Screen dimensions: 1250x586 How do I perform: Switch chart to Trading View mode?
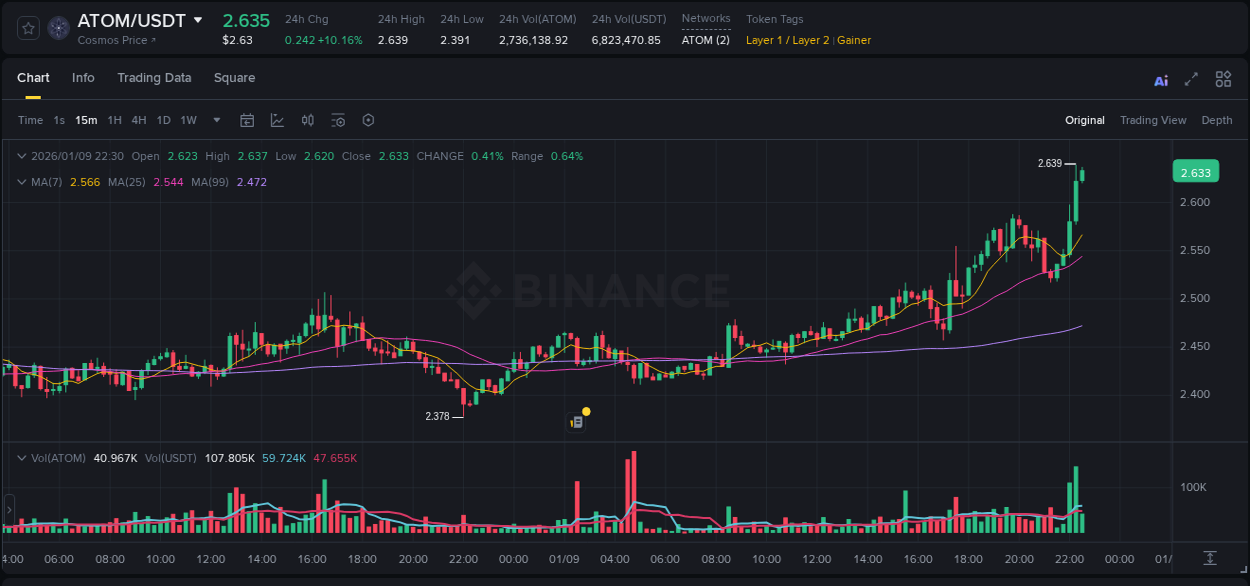(x=1153, y=120)
